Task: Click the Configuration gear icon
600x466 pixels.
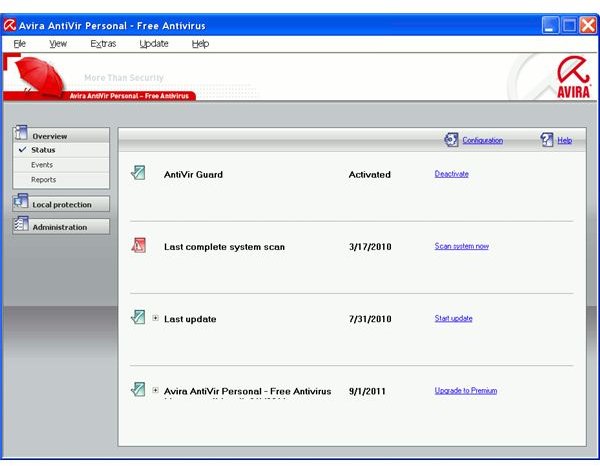Action: pos(451,140)
